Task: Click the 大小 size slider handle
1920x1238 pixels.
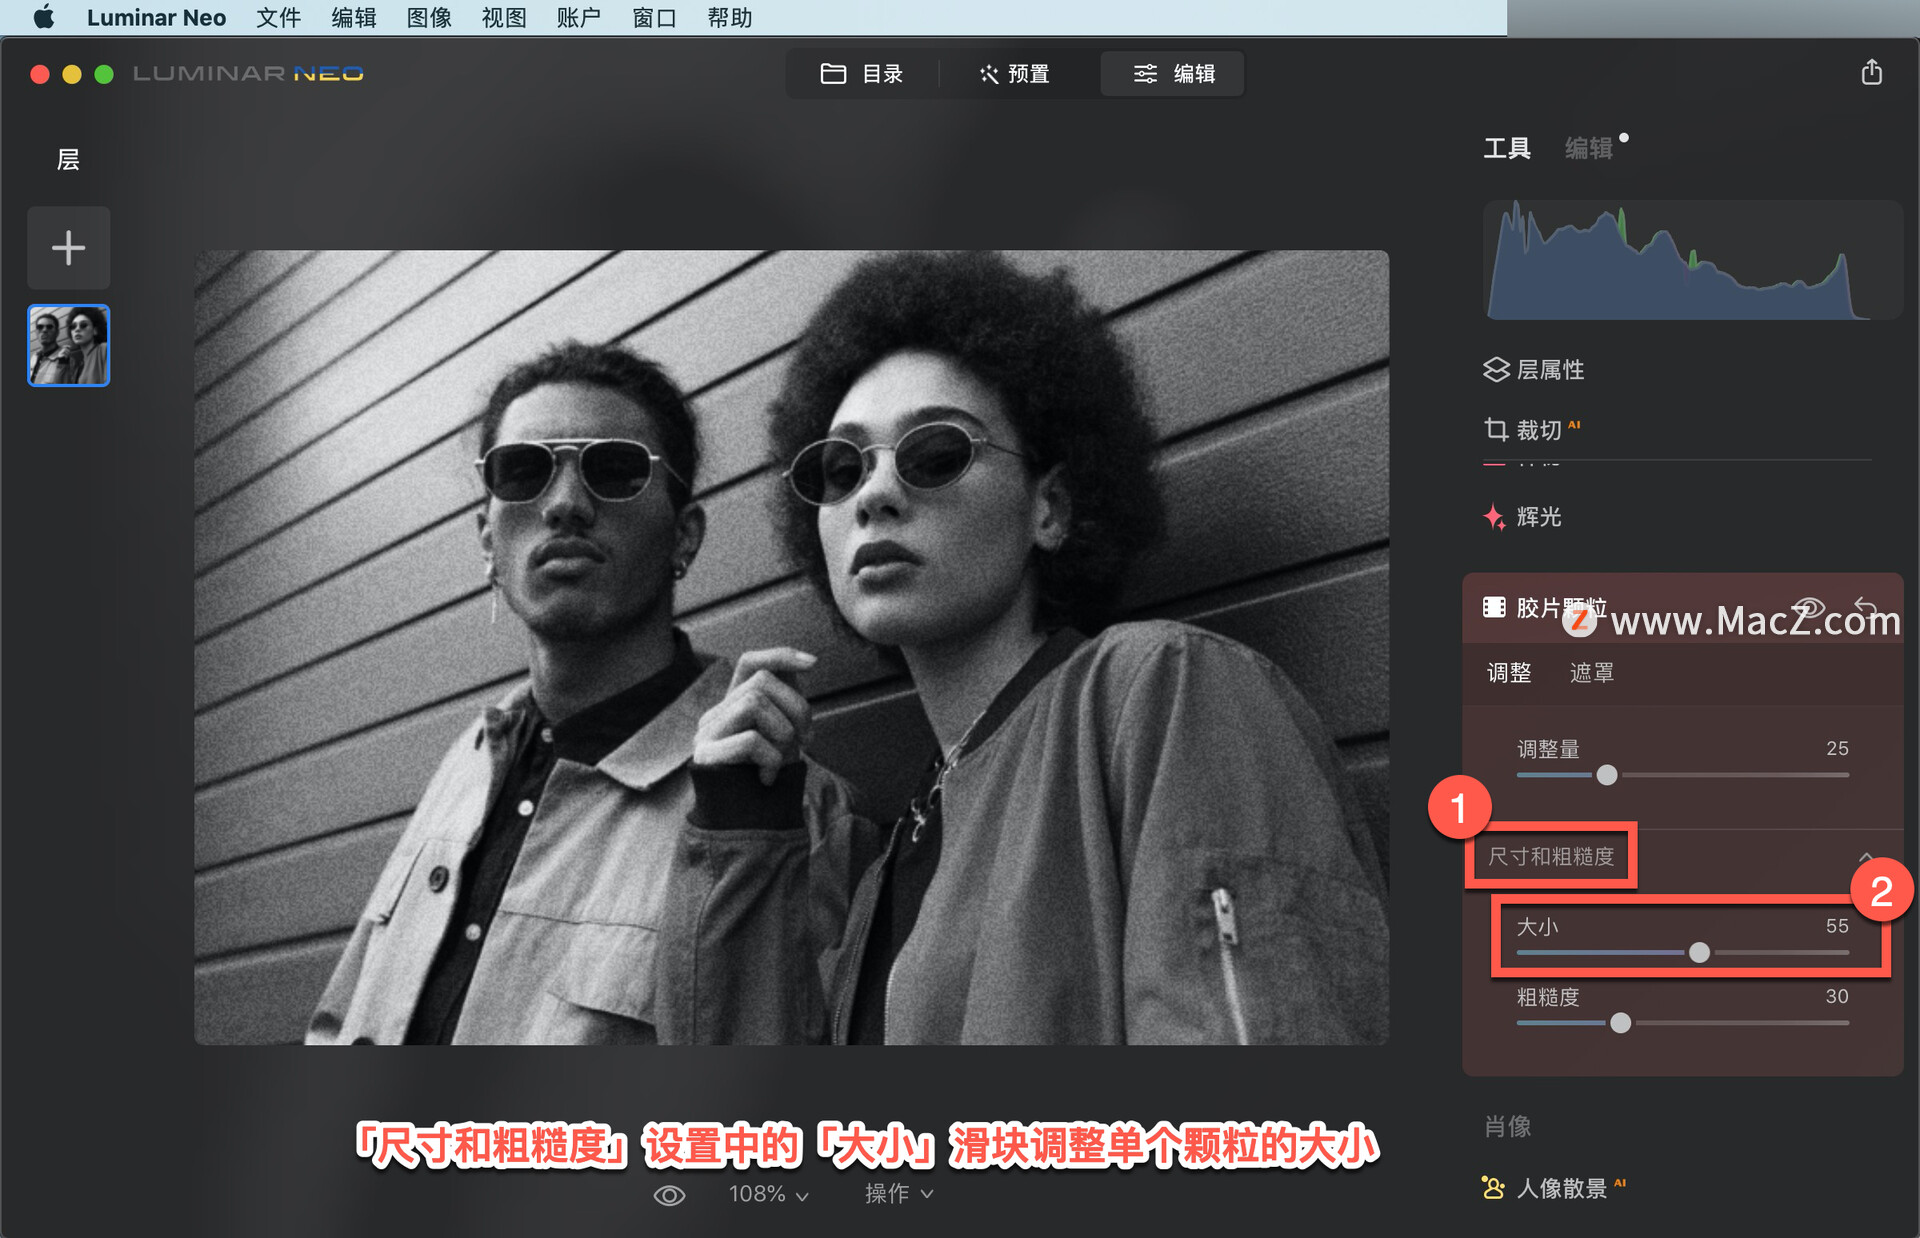Action: tap(1699, 953)
